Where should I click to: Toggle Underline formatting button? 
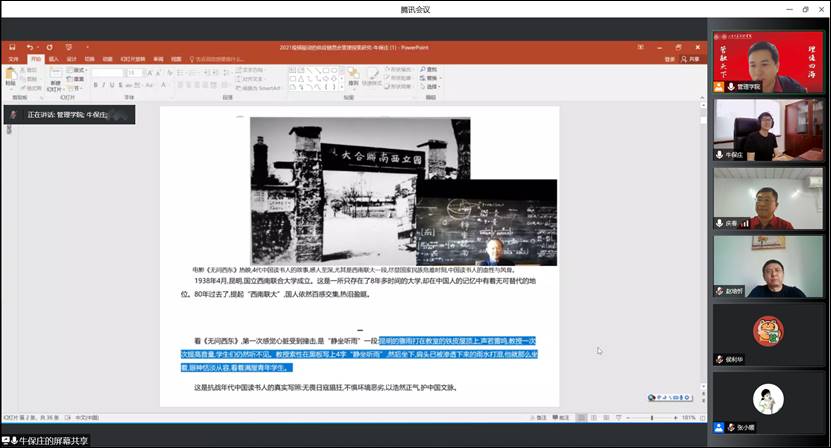tap(112, 85)
